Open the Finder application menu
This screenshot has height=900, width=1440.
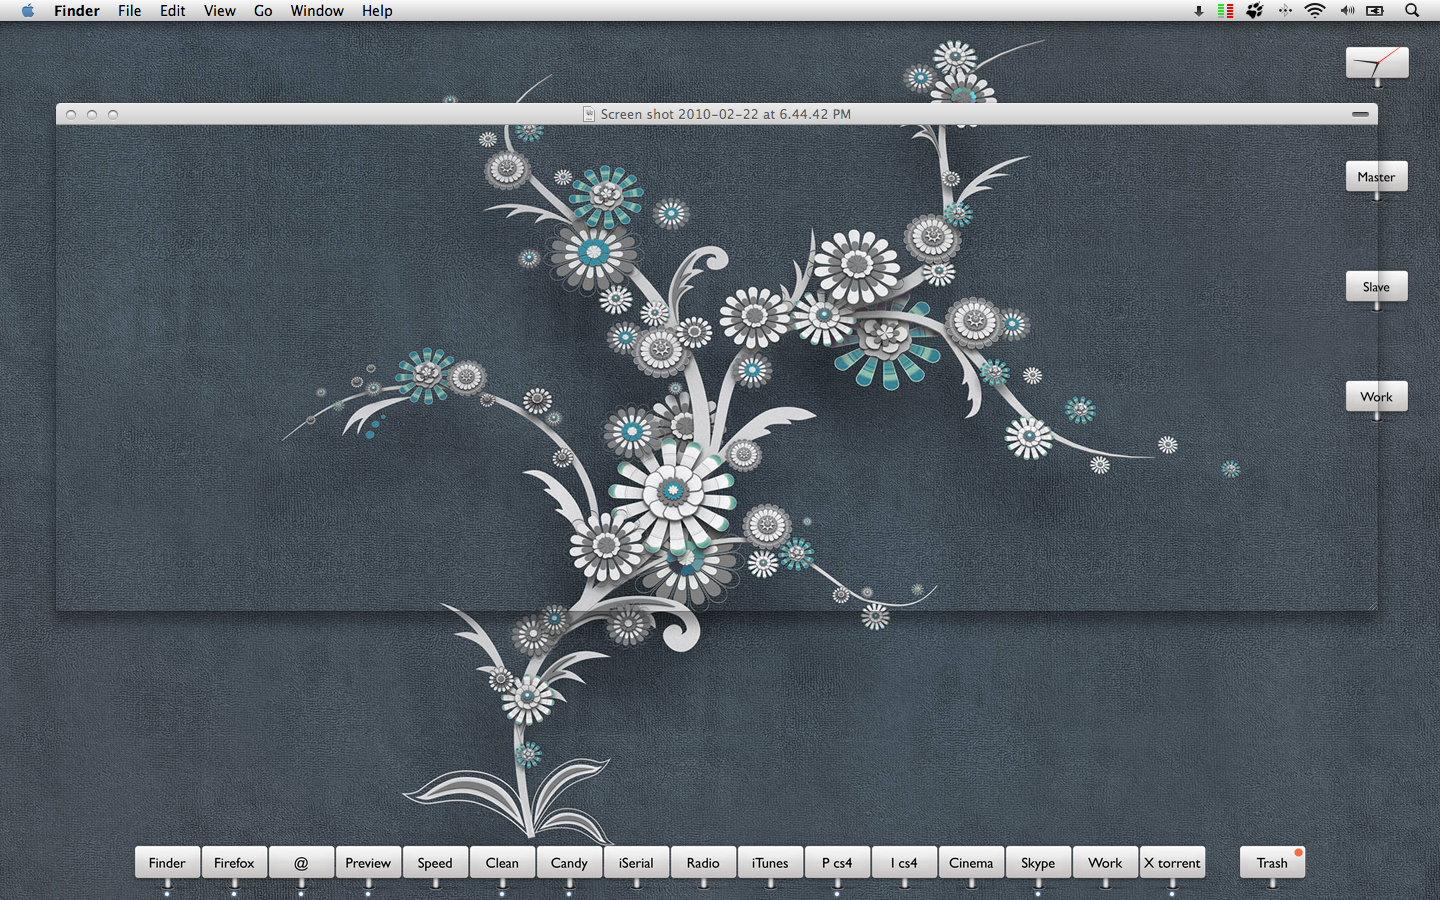pyautogui.click(x=77, y=11)
